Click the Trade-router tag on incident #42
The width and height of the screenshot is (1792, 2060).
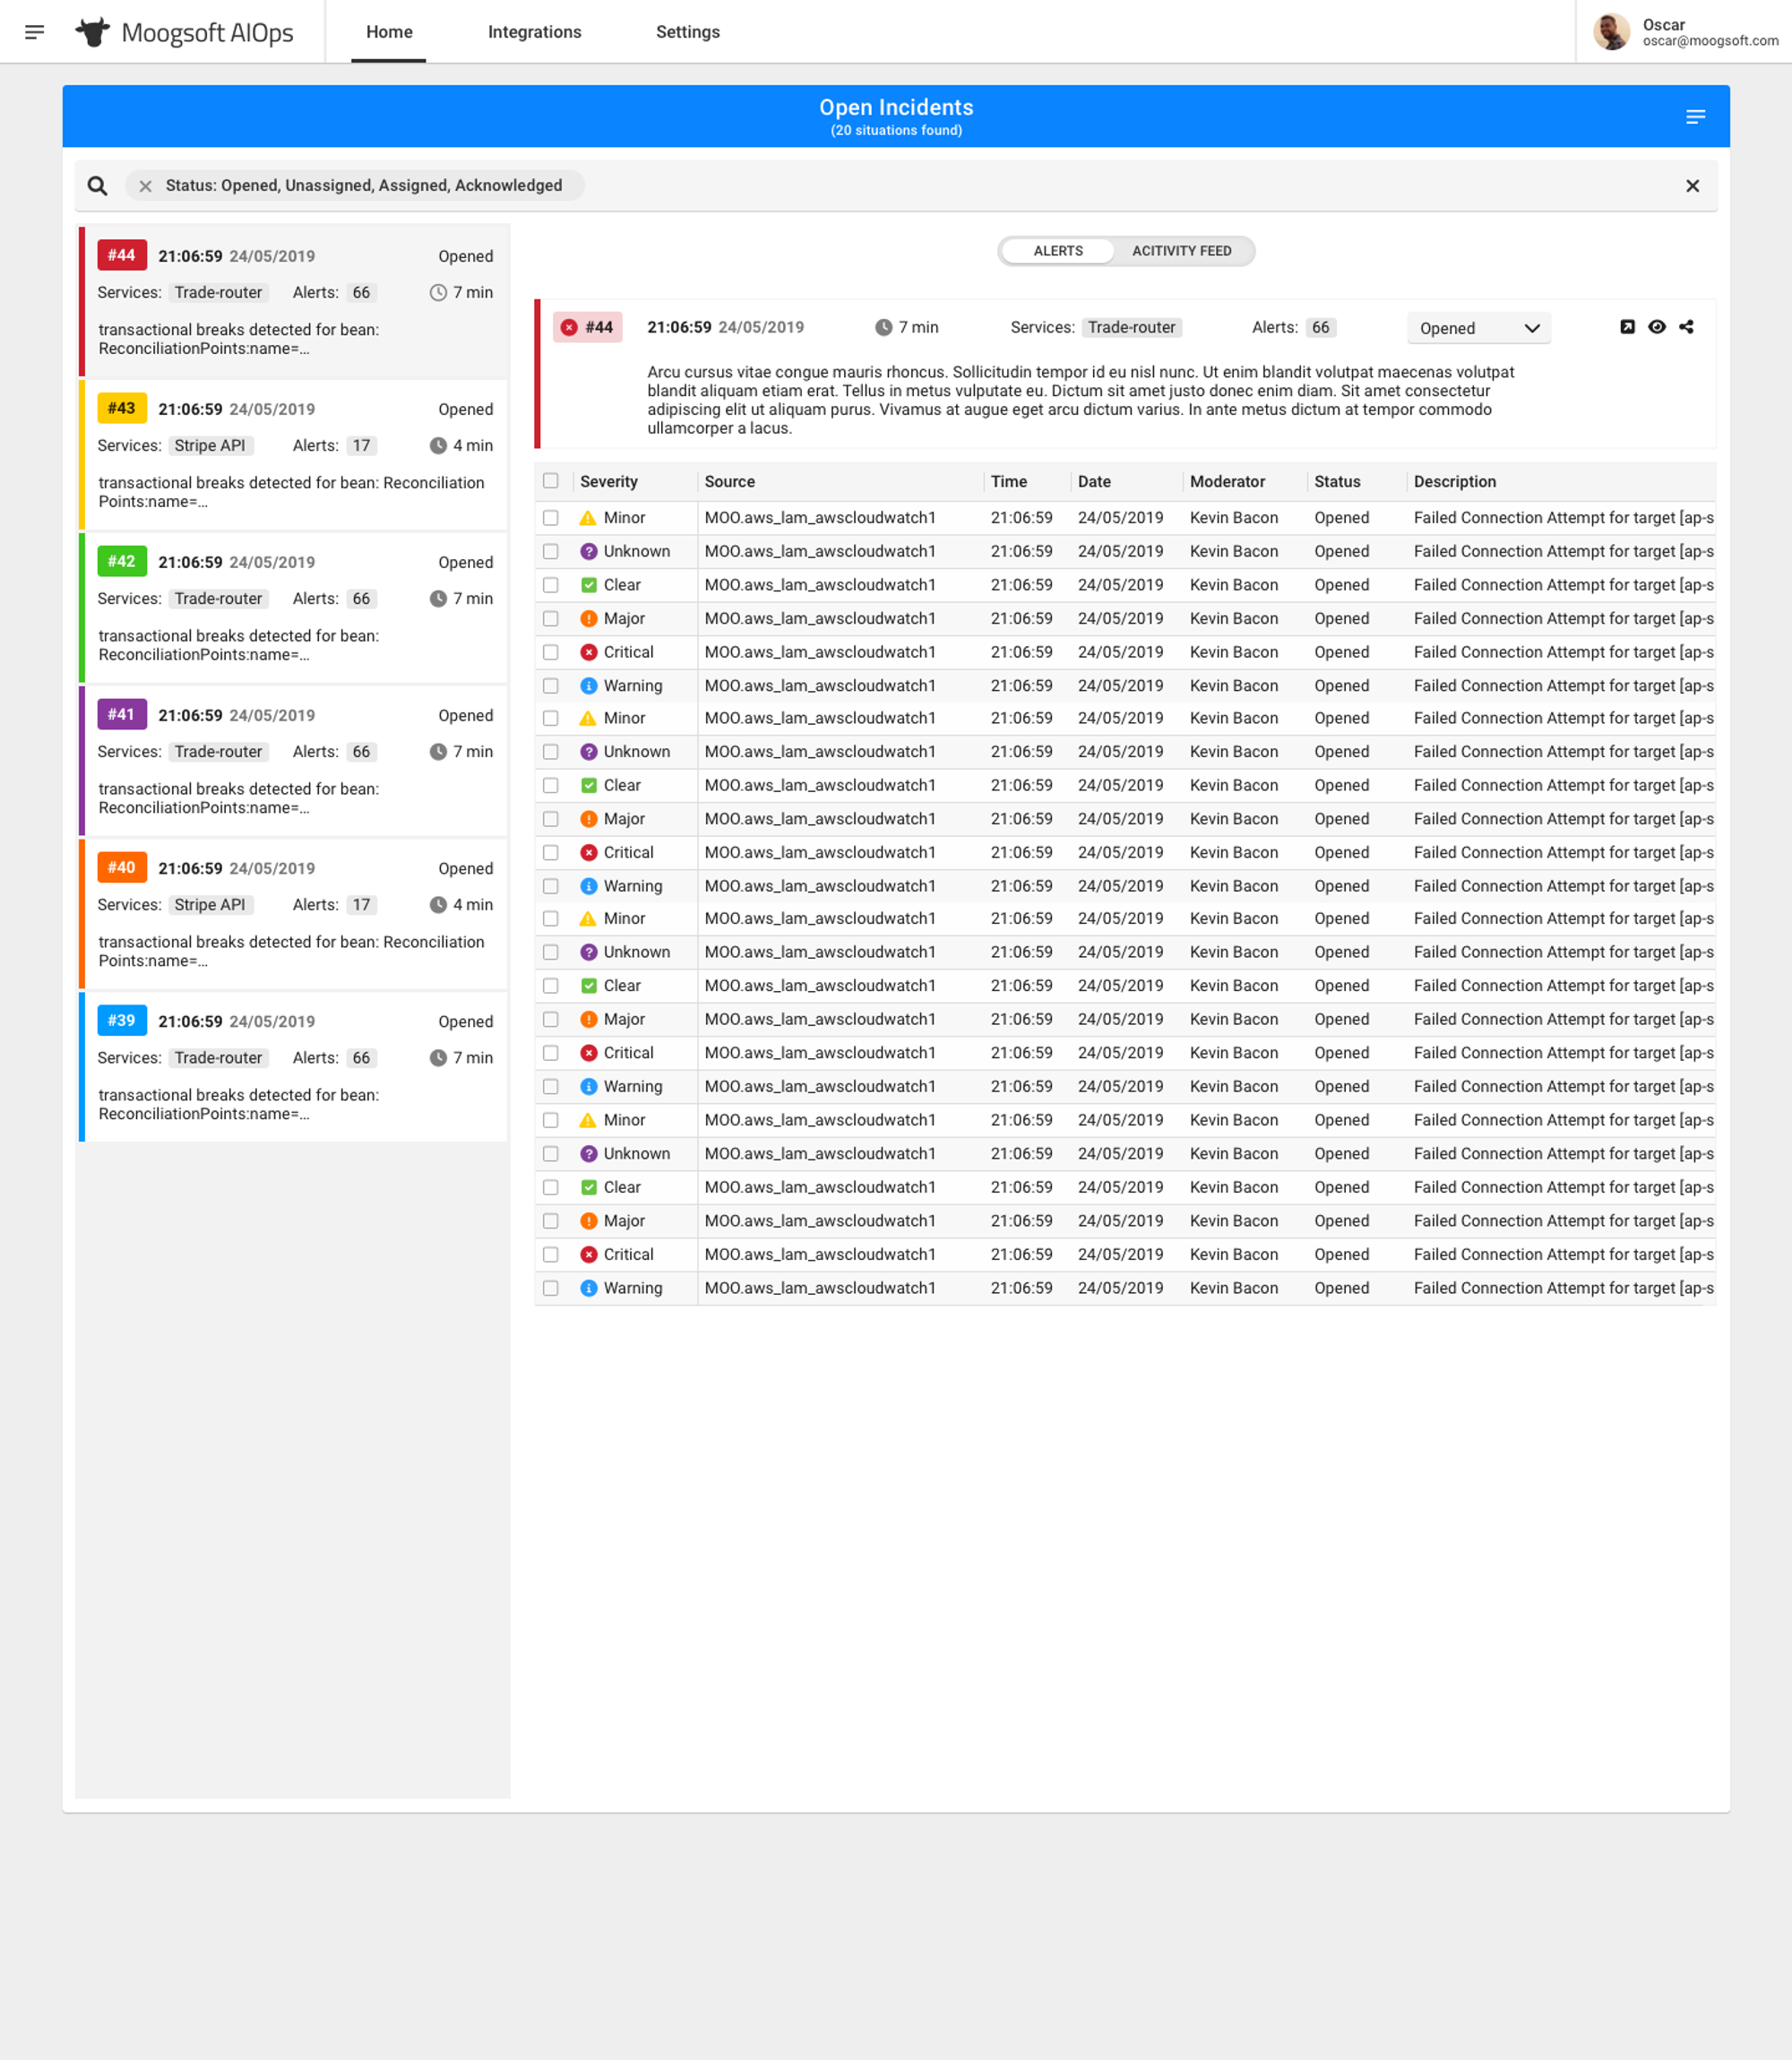tap(218, 599)
